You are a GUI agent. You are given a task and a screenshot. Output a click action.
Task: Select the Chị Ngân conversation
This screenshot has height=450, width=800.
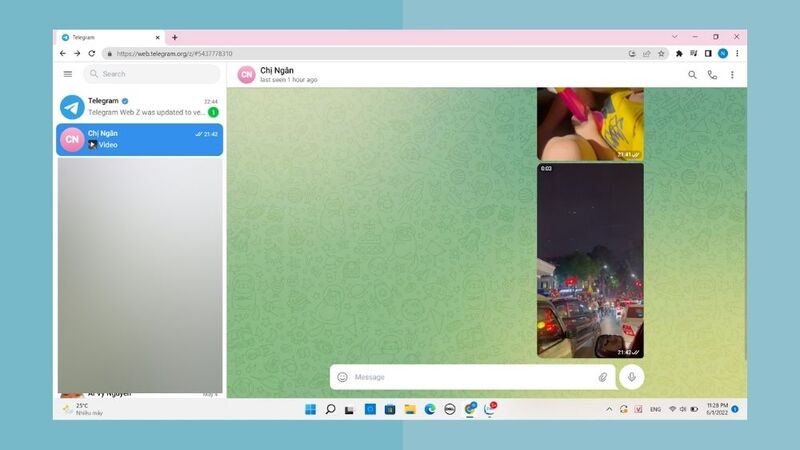[x=139, y=139]
